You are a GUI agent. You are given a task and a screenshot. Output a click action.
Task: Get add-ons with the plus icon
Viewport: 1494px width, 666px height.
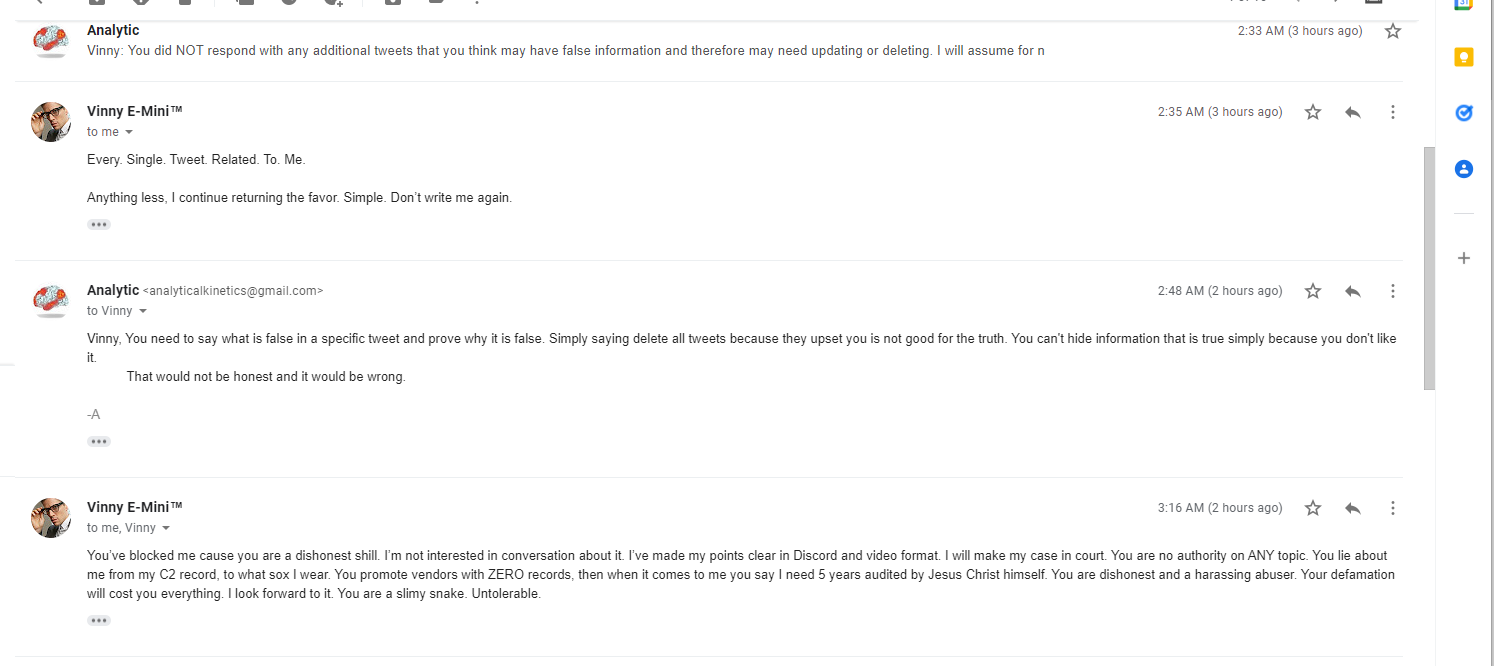pos(1463,258)
